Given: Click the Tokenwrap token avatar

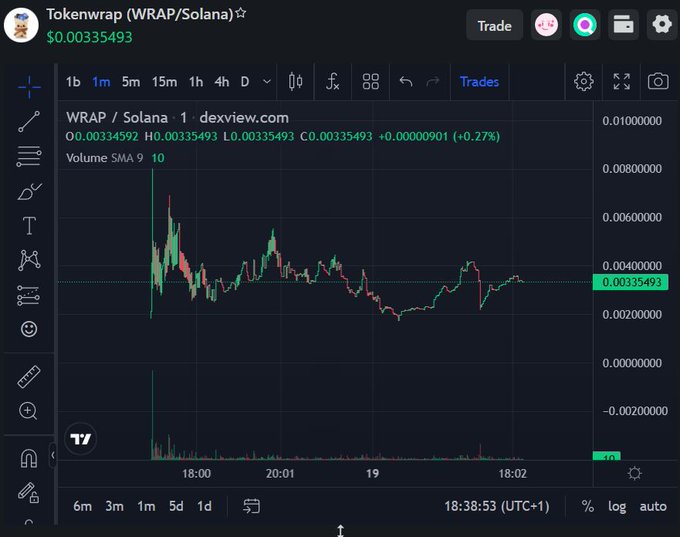Looking at the screenshot, I should (x=21, y=25).
